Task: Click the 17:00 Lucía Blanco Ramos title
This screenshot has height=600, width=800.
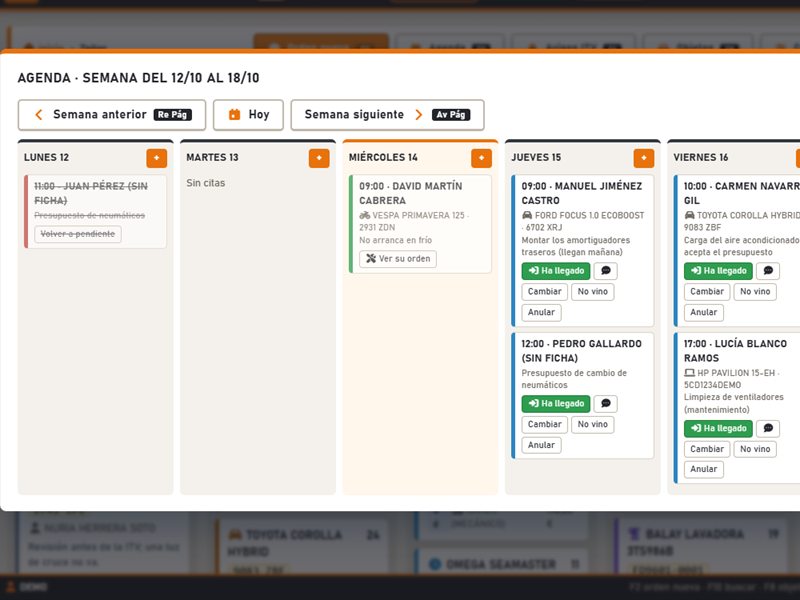Action: click(735, 351)
